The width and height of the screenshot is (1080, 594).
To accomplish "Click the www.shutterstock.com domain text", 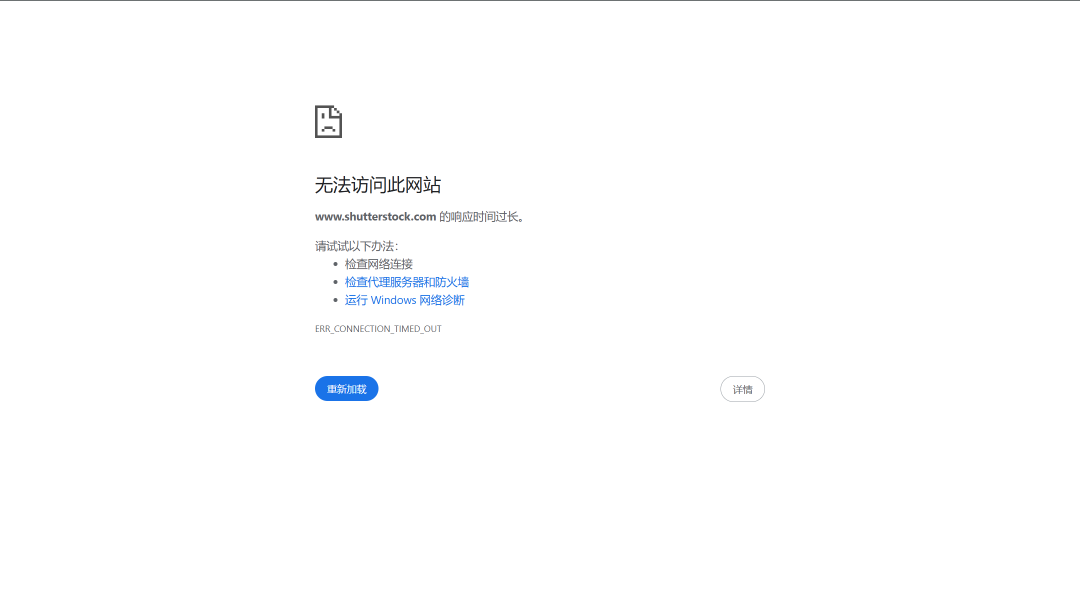I will 375,216.
